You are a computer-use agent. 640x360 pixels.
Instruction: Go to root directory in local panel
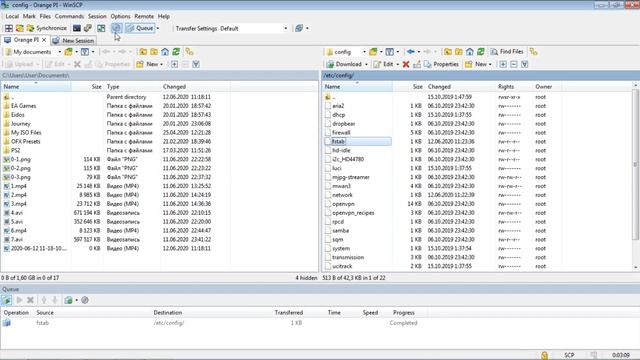point(154,52)
